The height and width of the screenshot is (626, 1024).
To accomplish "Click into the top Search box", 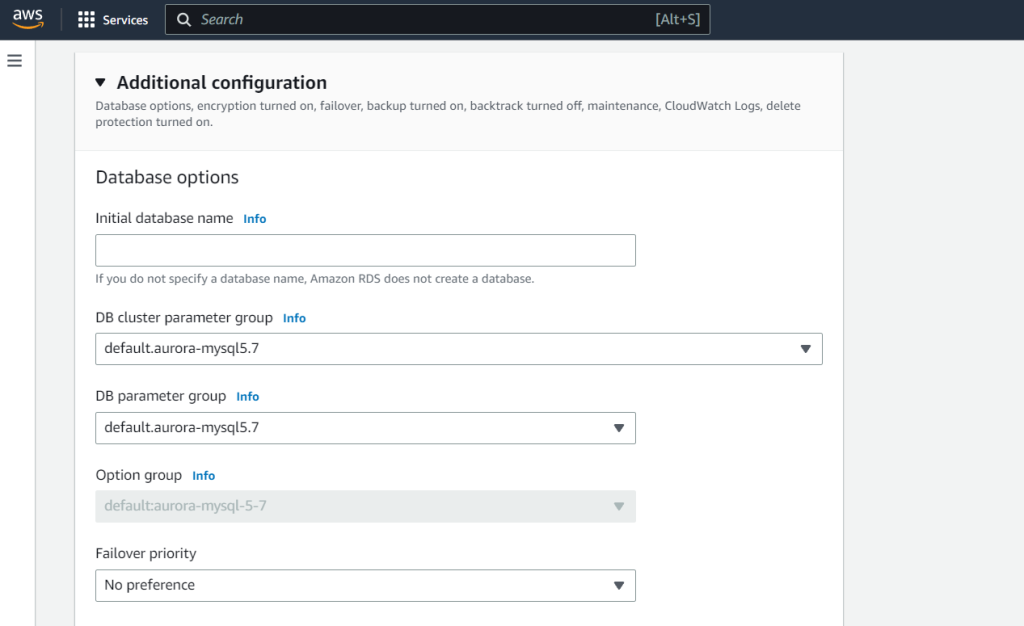I will point(420,20).
